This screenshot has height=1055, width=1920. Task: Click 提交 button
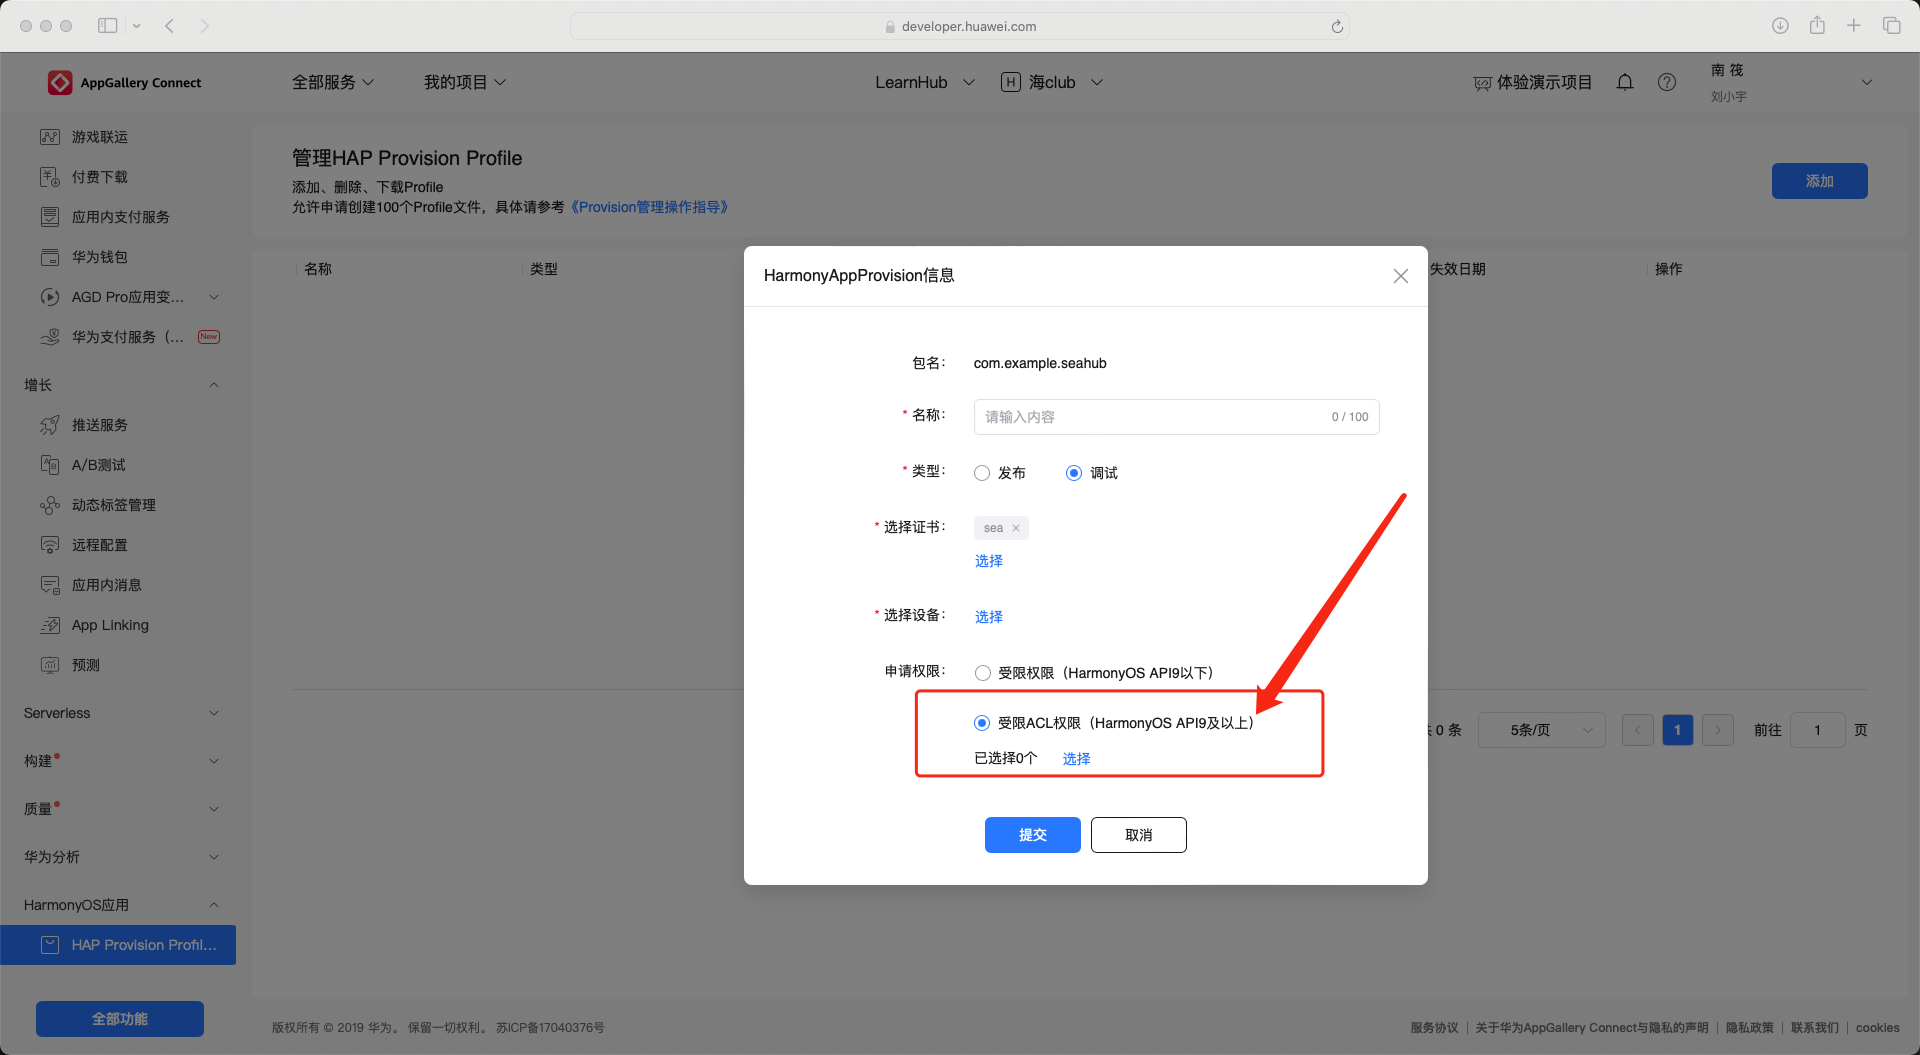(x=1033, y=835)
